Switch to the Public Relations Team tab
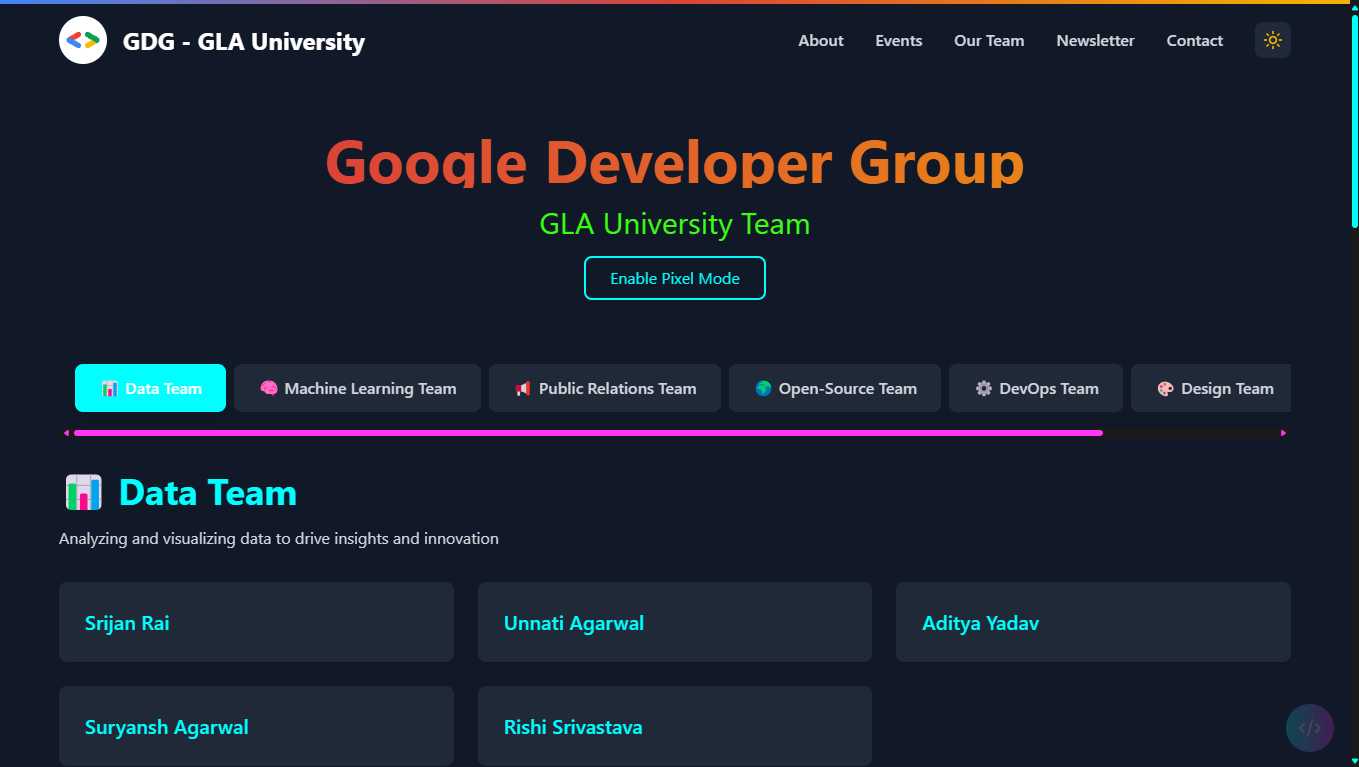Screen dimensions: 1359x767 (x=605, y=388)
